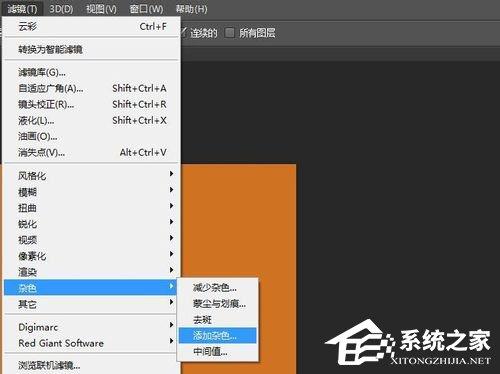Screen dimensions: 500x374
Task: Select 自适应广角(A)... filter
Action: pyautogui.click(x=91, y=88)
